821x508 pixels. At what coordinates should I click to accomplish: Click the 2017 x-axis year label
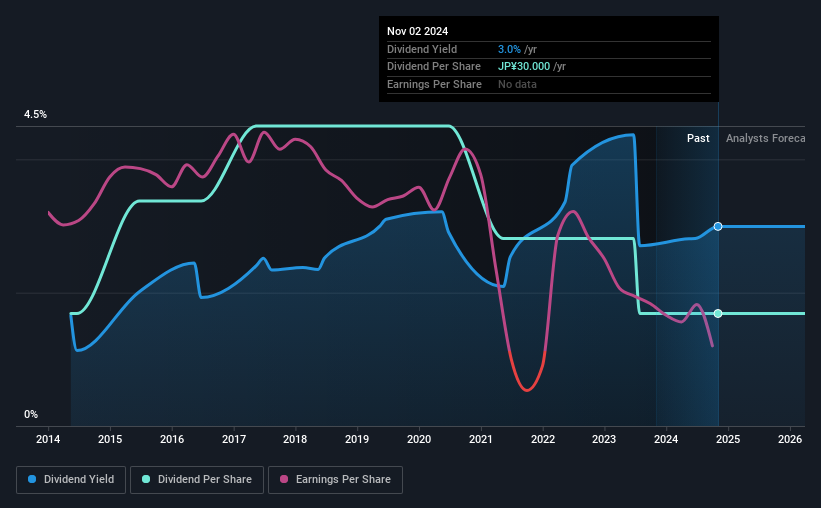tap(234, 439)
